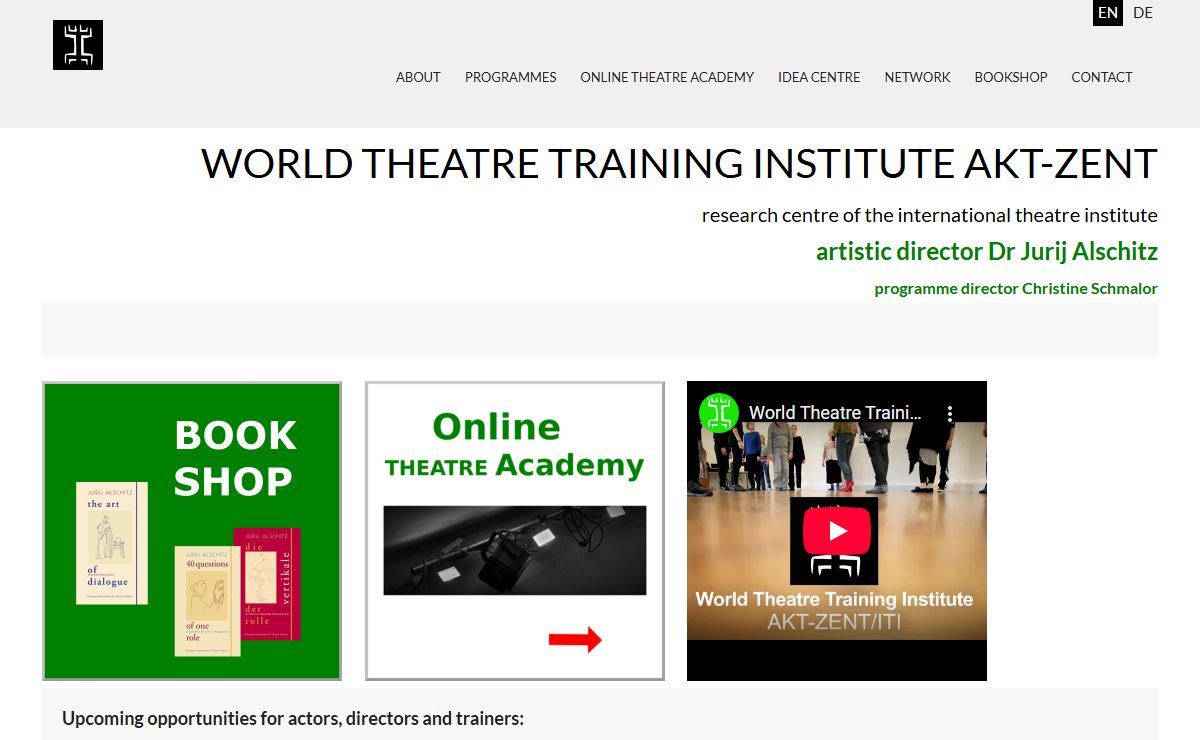Screen dimensions: 1200x740
Task: Click "artistic director Dr Jurij Alschitz" text
Action: pos(987,251)
